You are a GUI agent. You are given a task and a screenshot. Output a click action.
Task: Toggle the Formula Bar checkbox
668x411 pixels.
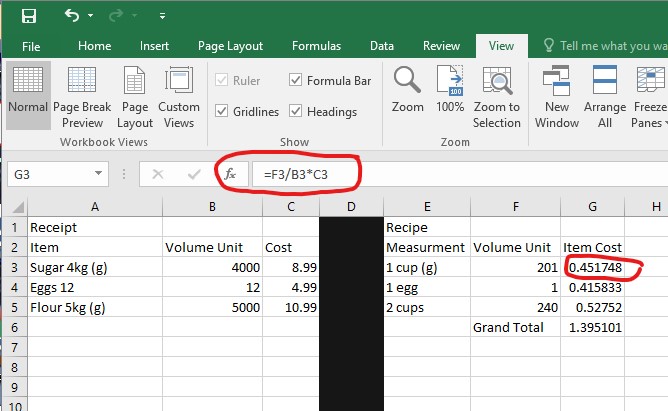[x=297, y=80]
